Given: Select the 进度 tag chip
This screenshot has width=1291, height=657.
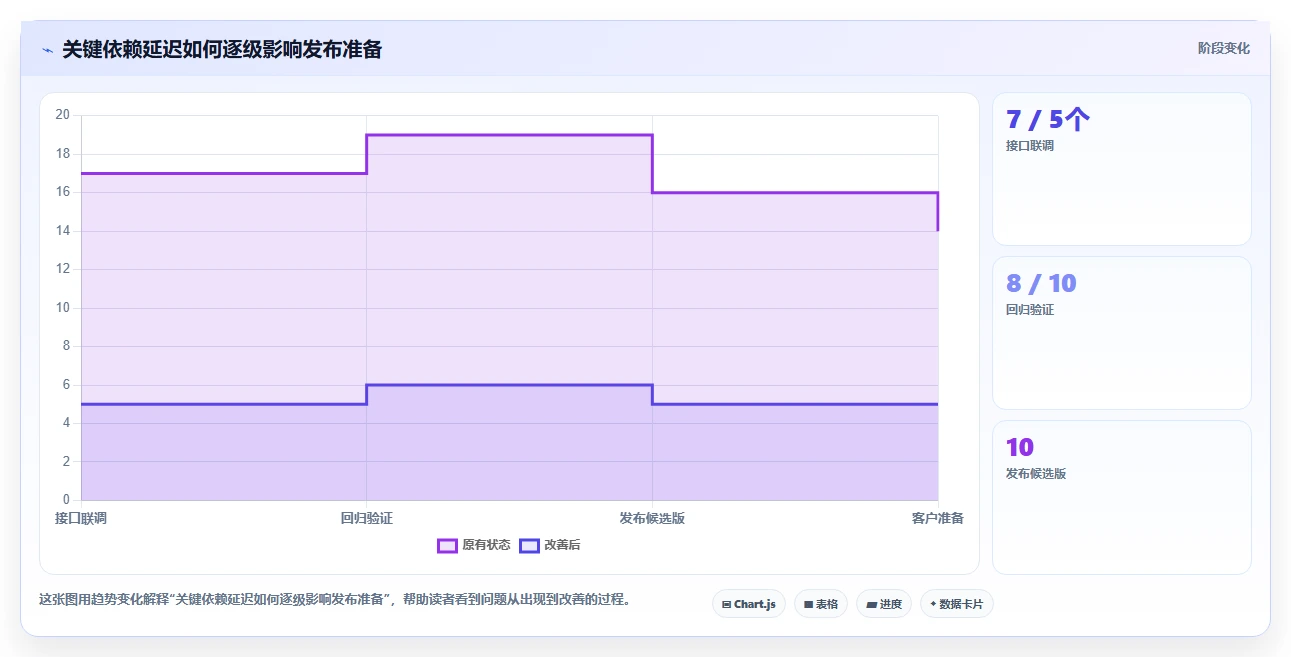Looking at the screenshot, I should (x=884, y=604).
